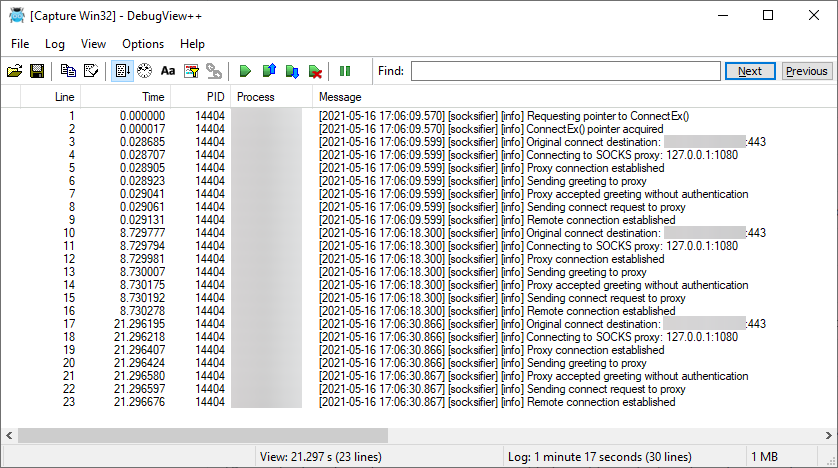Open the File menu
Image resolution: width=838 pixels, height=468 pixels.
20,44
